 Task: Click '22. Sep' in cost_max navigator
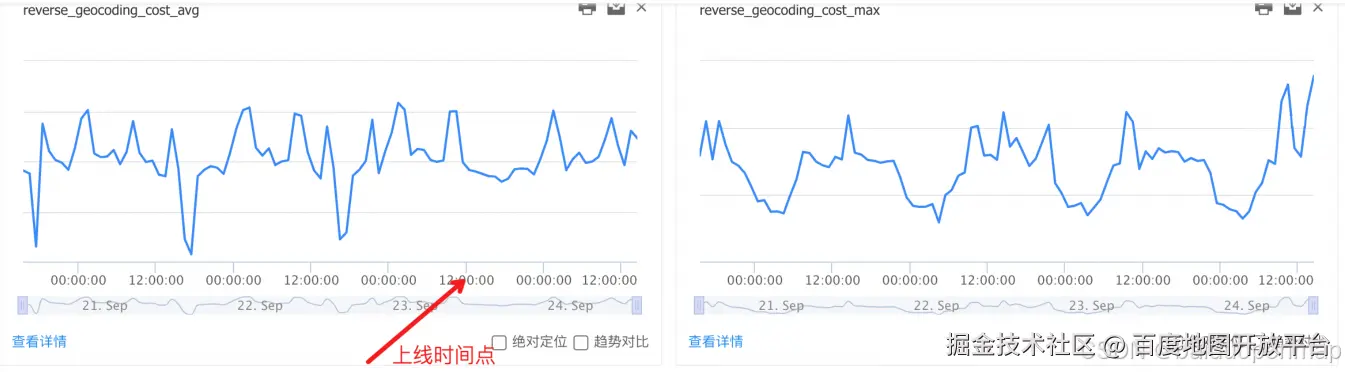936,306
